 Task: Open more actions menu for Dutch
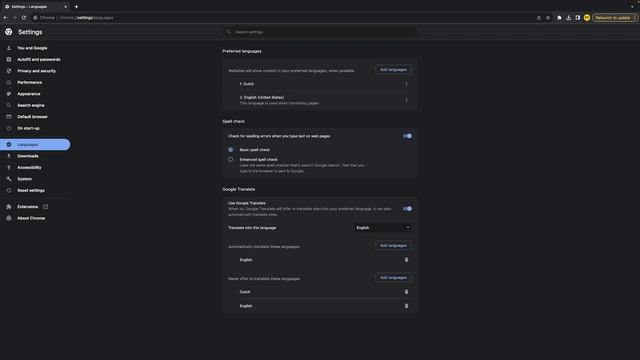coord(406,84)
